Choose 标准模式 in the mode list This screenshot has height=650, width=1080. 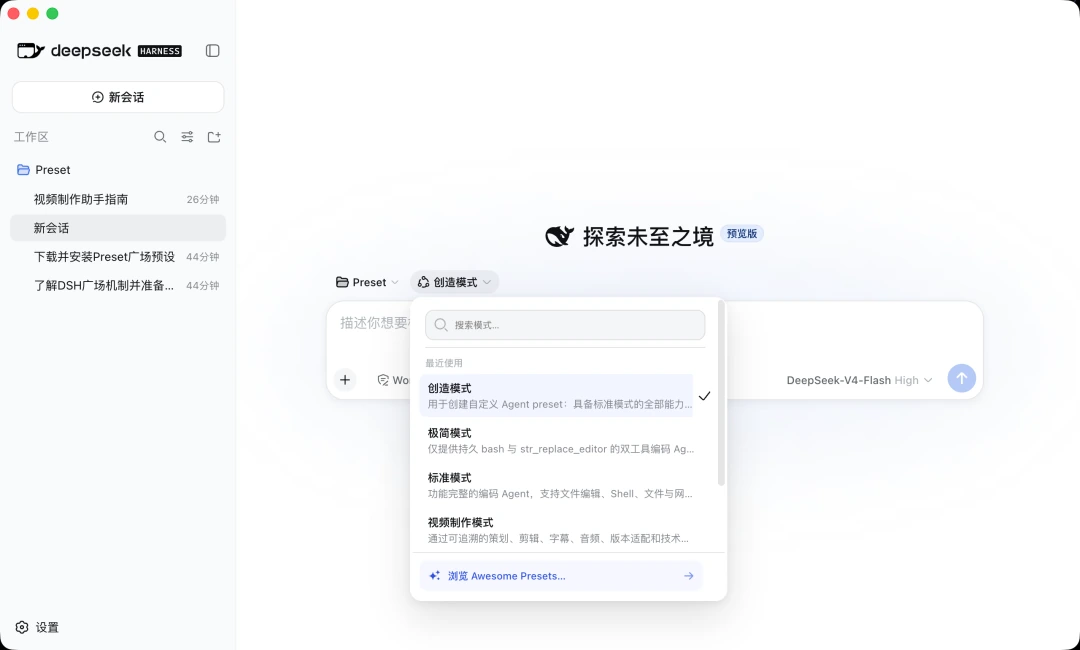point(561,485)
